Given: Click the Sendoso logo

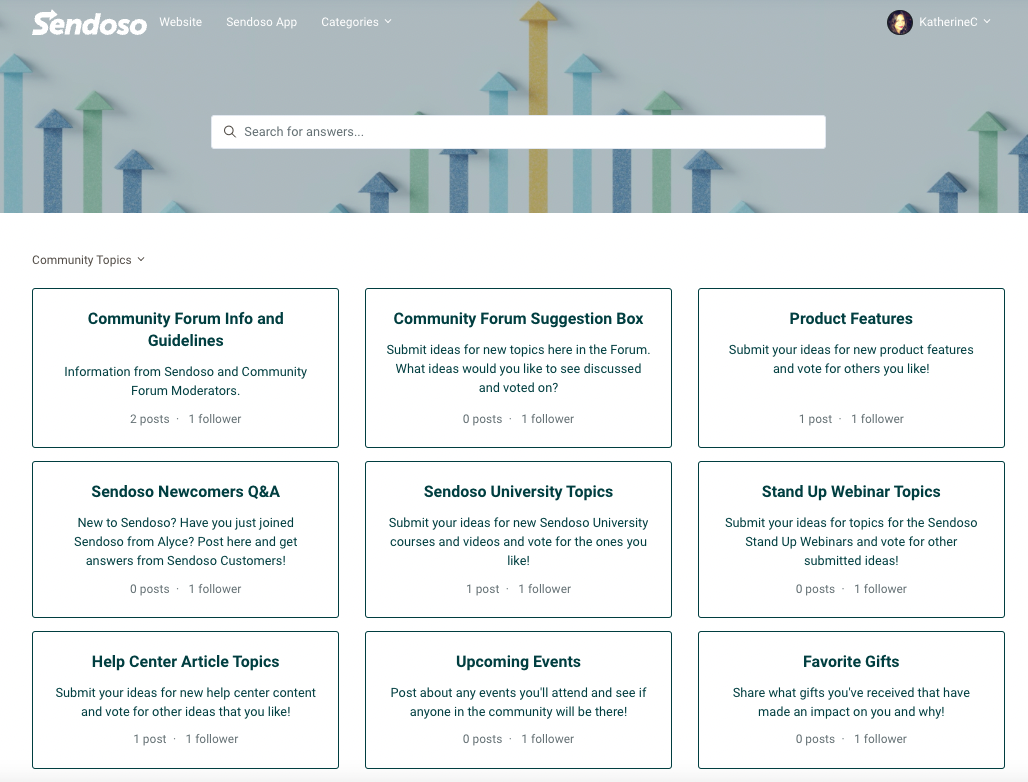Looking at the screenshot, I should pyautogui.click(x=89, y=23).
